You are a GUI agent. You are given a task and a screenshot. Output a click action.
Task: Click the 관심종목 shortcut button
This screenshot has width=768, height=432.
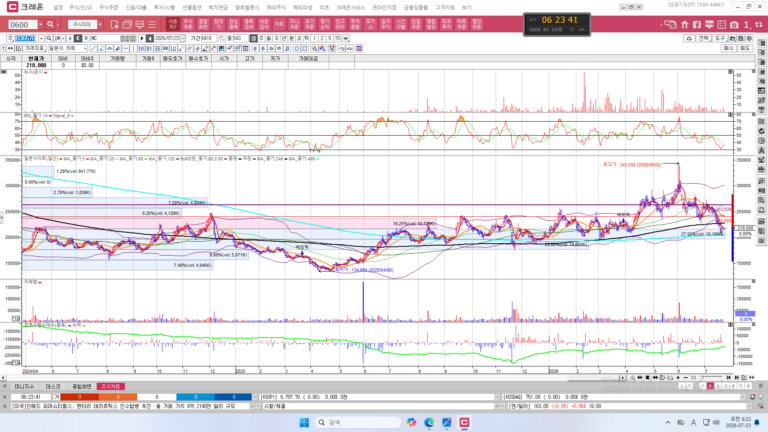234,24
